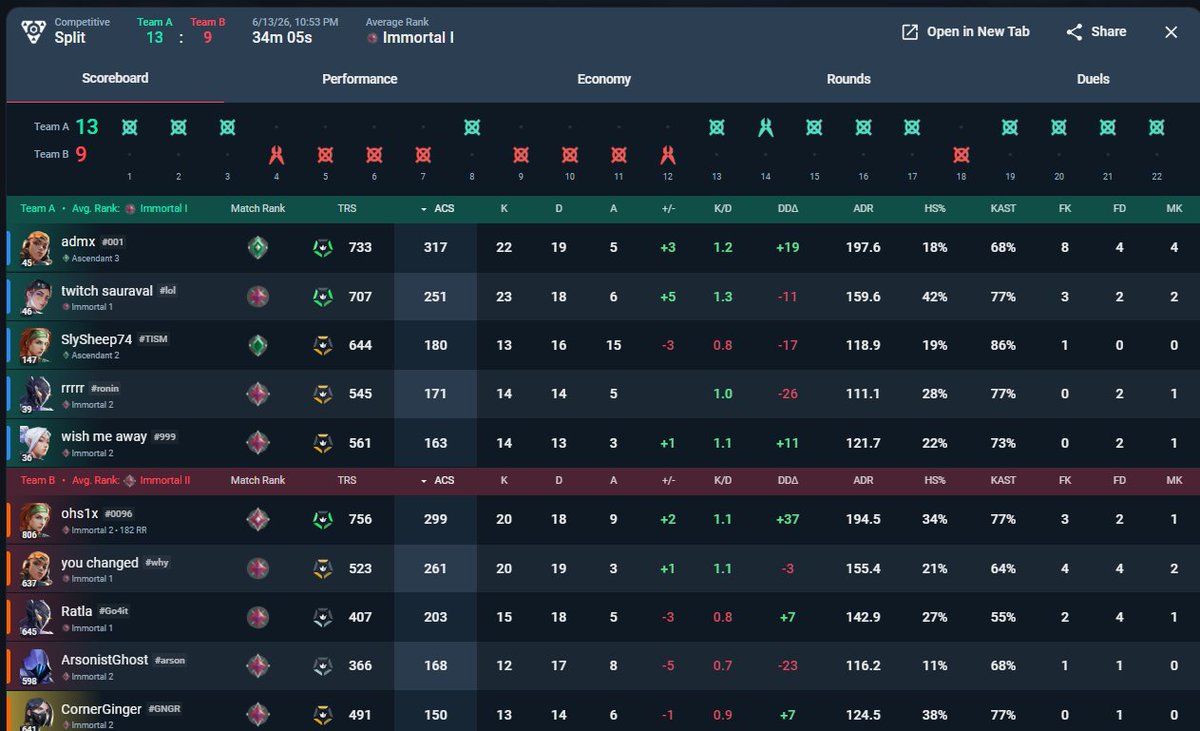Click ohs1x's agent portrait
The image size is (1200, 731).
point(35,519)
